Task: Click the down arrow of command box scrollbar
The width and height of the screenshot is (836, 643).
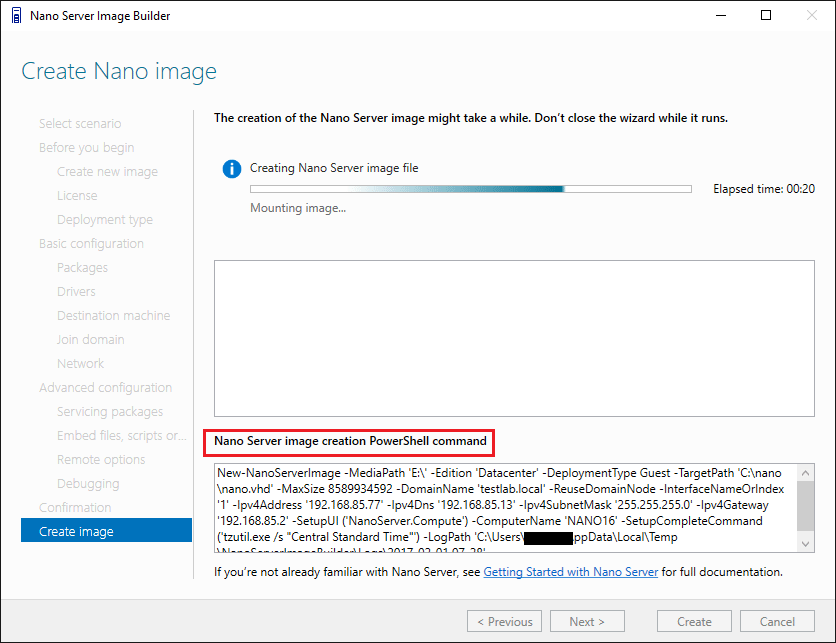Action: pos(806,544)
